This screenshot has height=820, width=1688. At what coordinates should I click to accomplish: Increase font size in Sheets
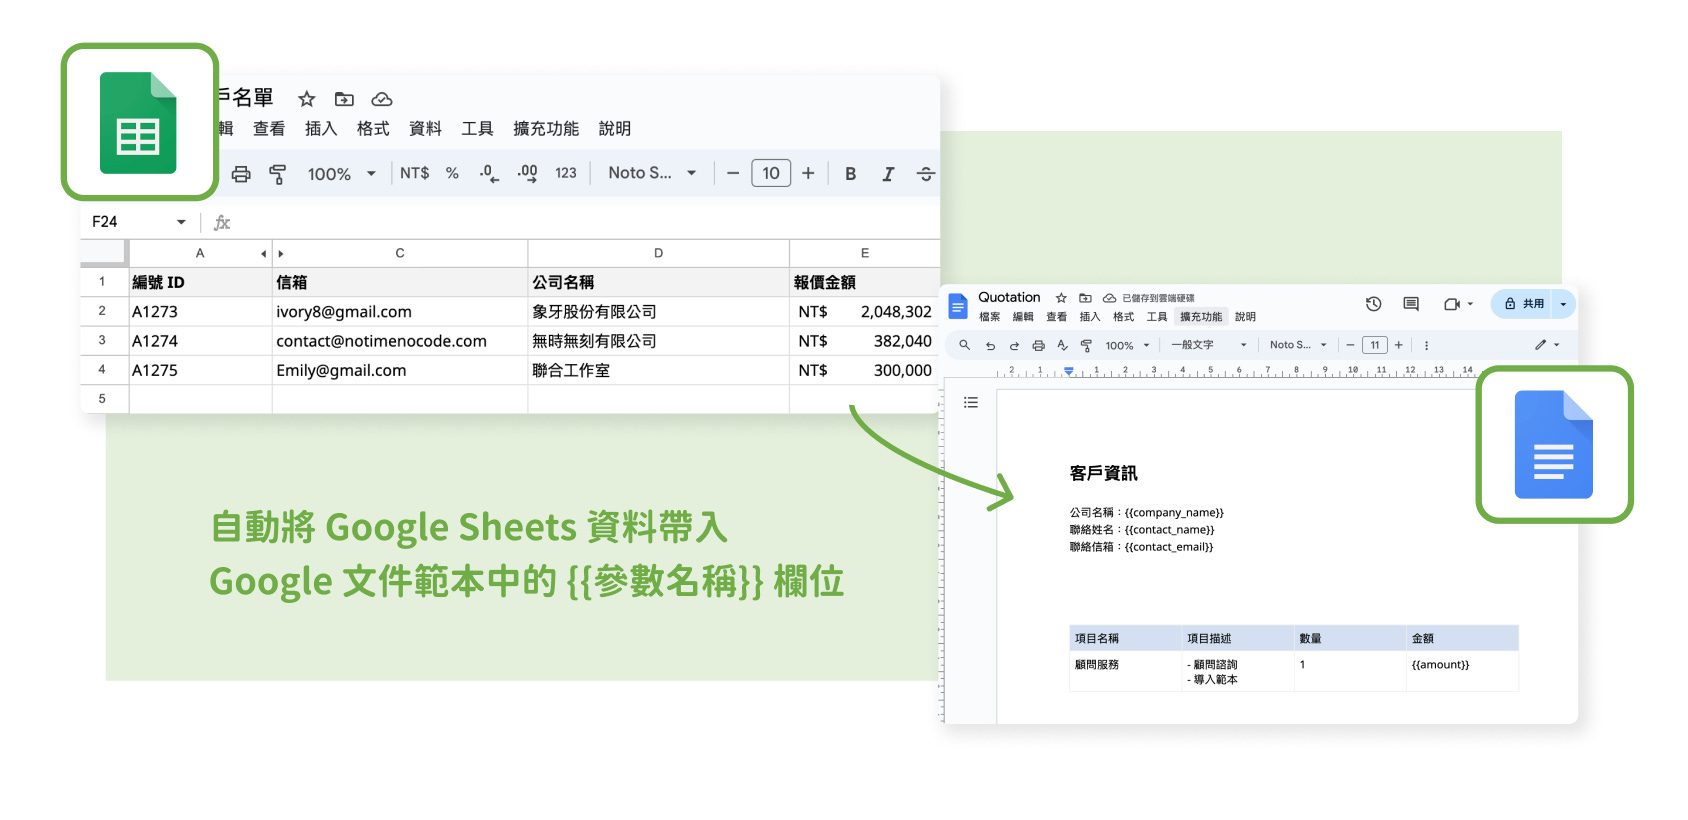tap(808, 173)
